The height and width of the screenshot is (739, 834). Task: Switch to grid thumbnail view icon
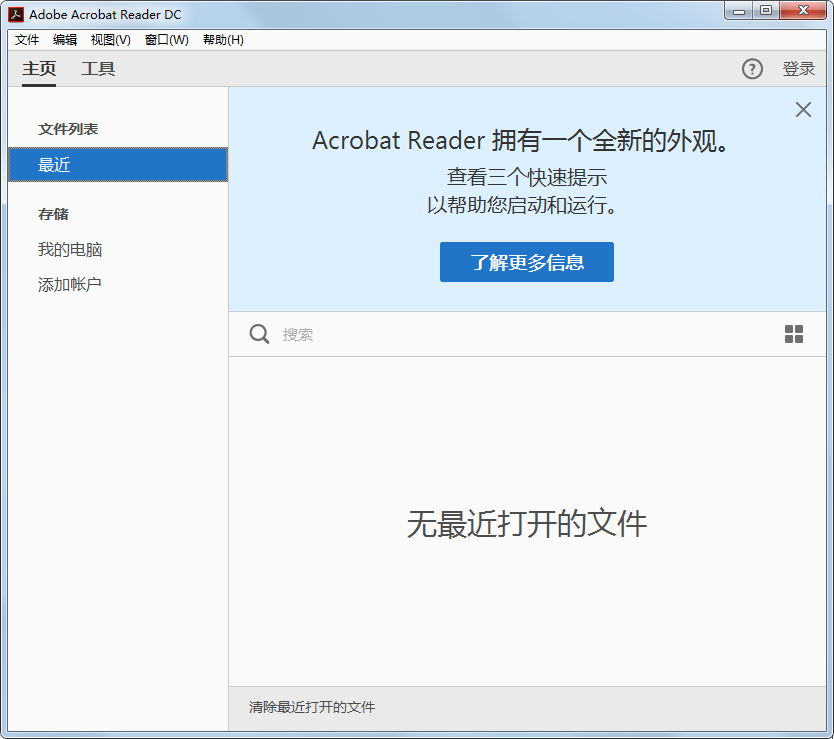click(x=794, y=334)
